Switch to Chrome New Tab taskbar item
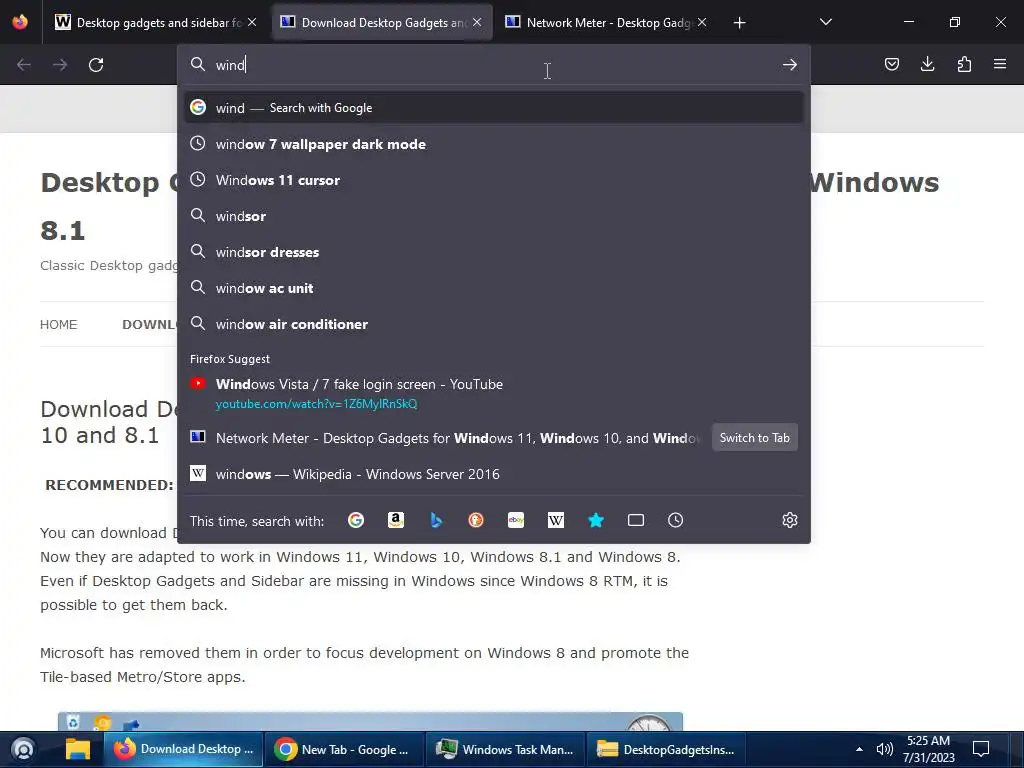 click(344, 749)
